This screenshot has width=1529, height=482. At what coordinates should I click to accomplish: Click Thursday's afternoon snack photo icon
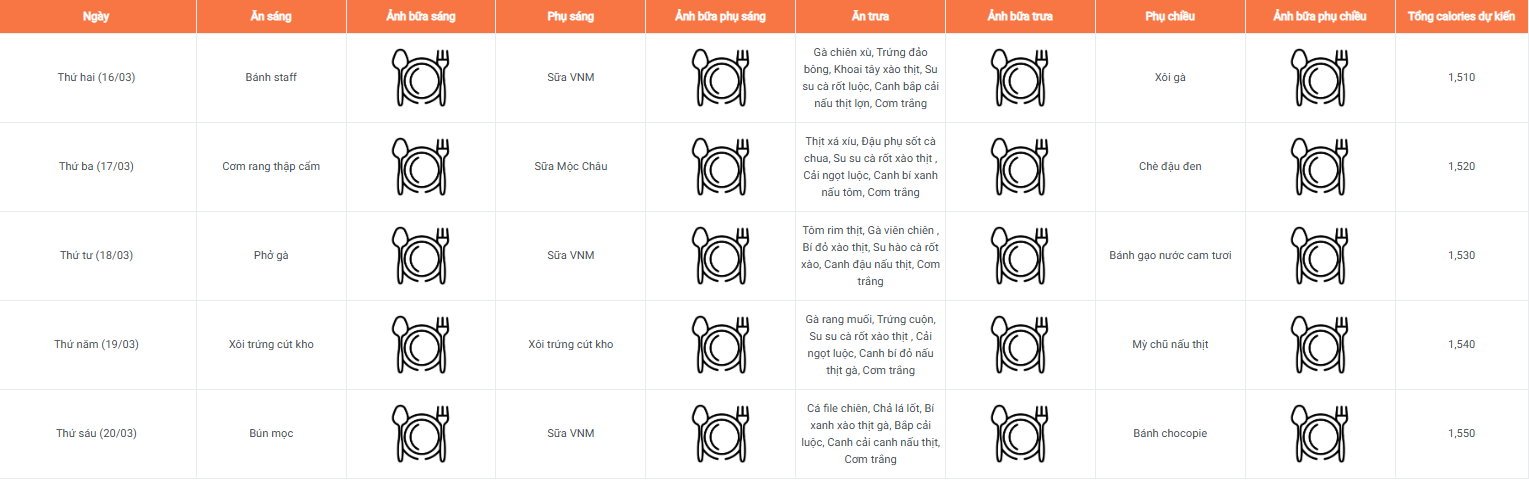tap(1320, 344)
